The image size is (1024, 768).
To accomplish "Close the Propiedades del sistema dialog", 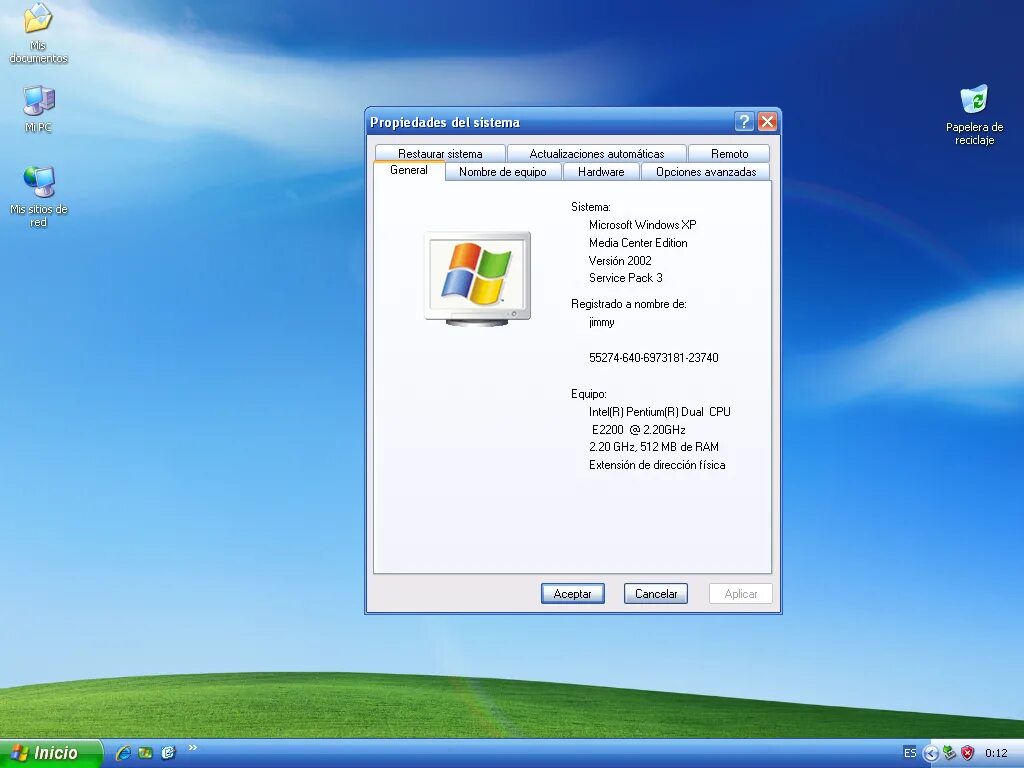I will tap(767, 121).
